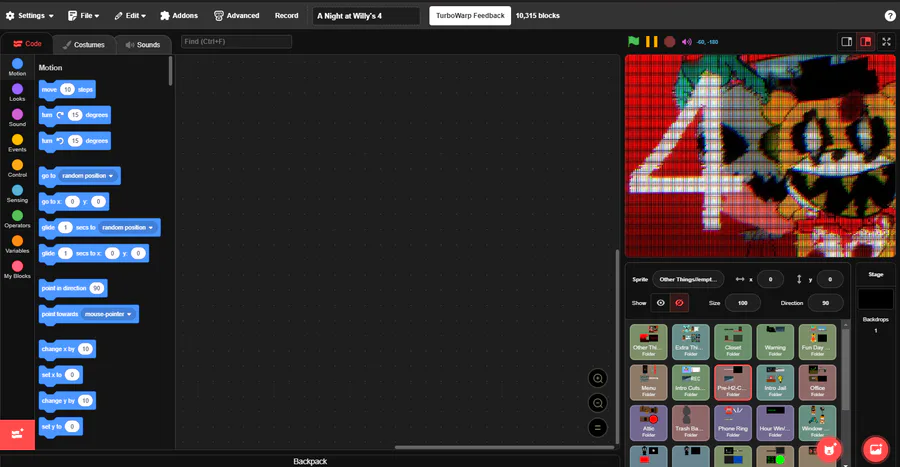
Task: Focus the Find (Ctrl+F) search box
Action: [236, 41]
